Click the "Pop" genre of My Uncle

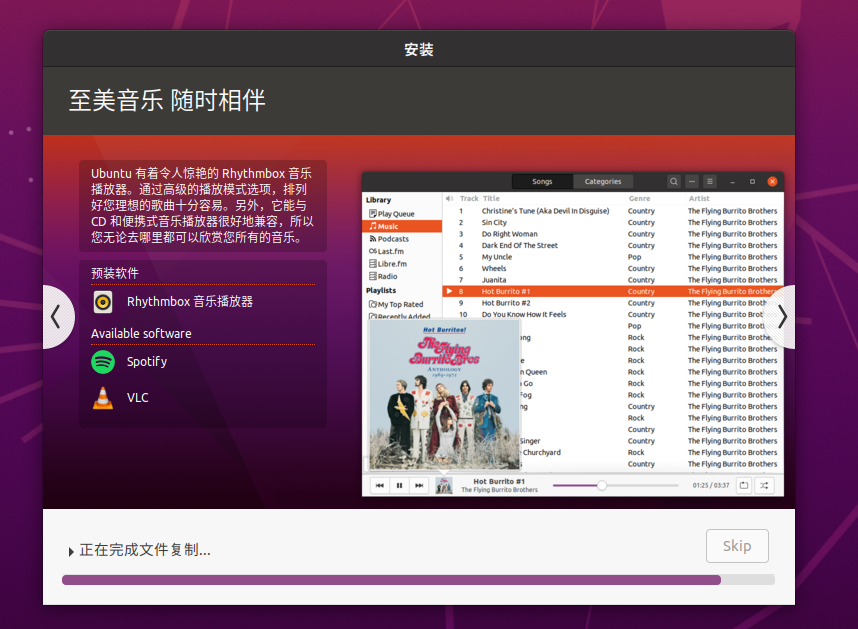pos(634,257)
